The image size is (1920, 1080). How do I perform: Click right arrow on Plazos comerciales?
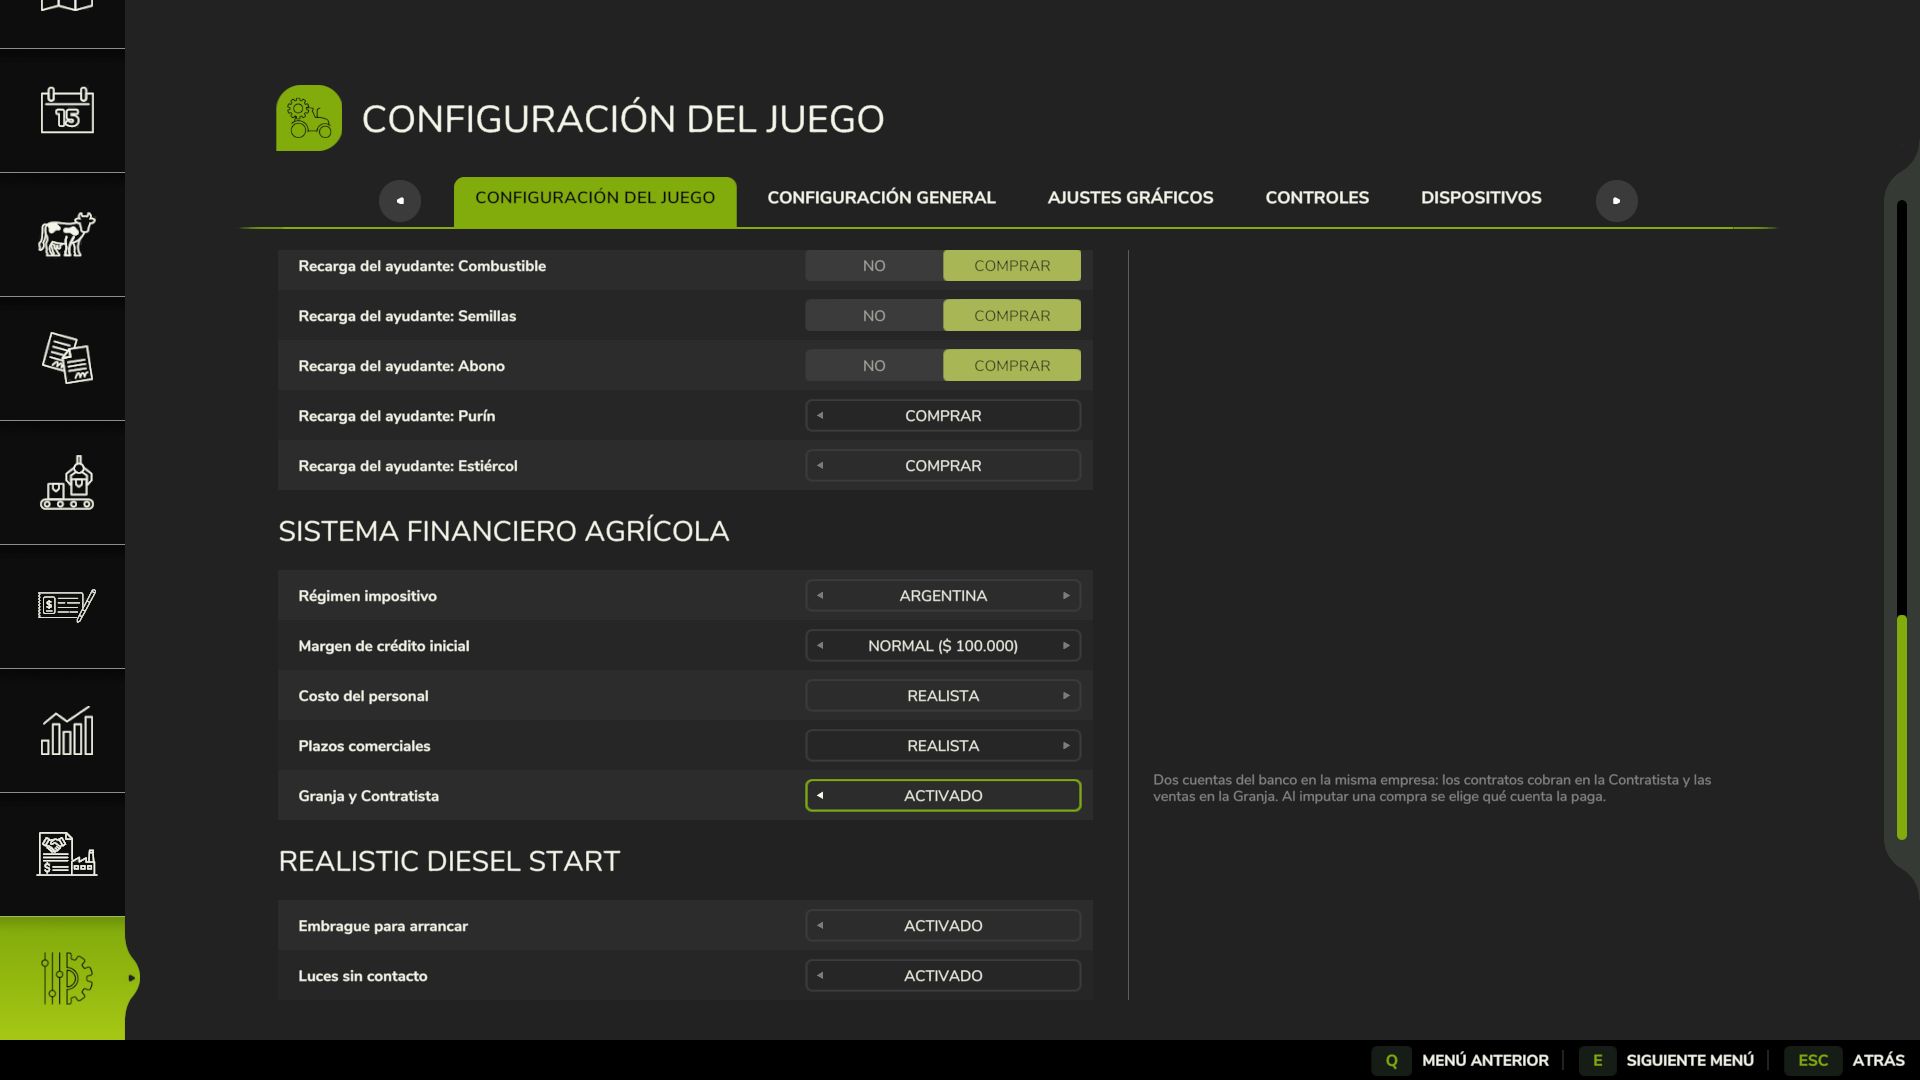click(x=1066, y=745)
